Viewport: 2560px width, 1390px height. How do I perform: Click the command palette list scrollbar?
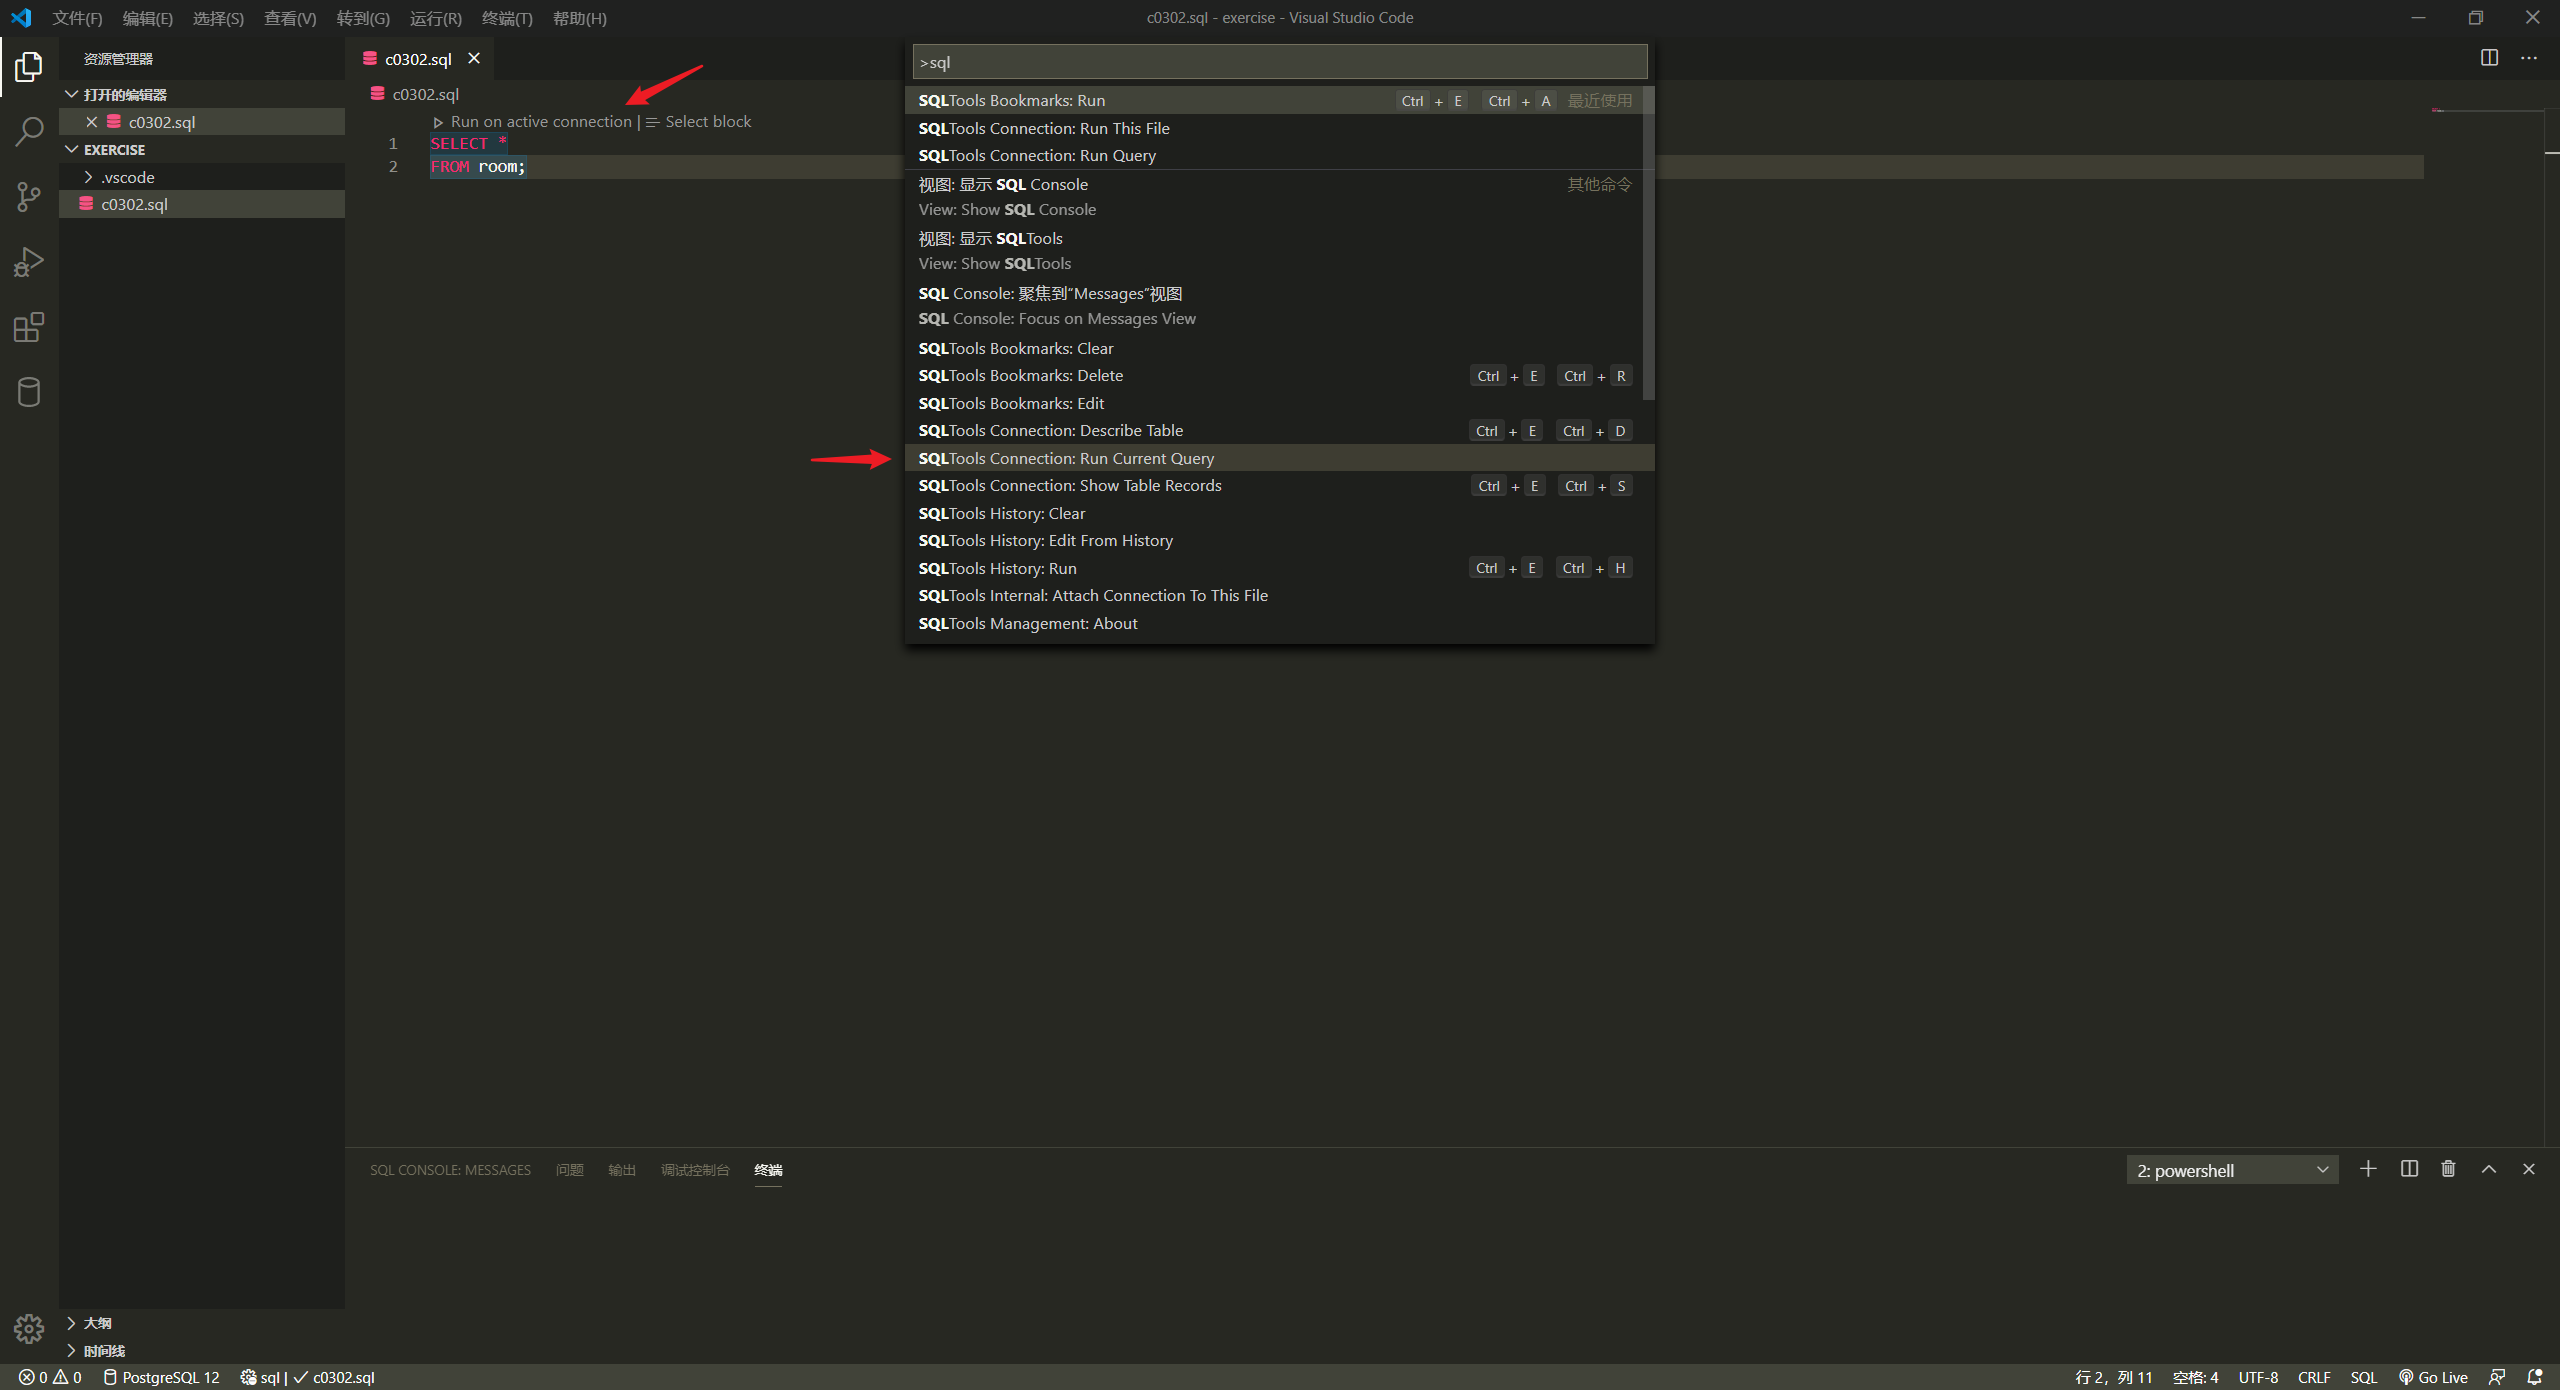tap(1649, 243)
